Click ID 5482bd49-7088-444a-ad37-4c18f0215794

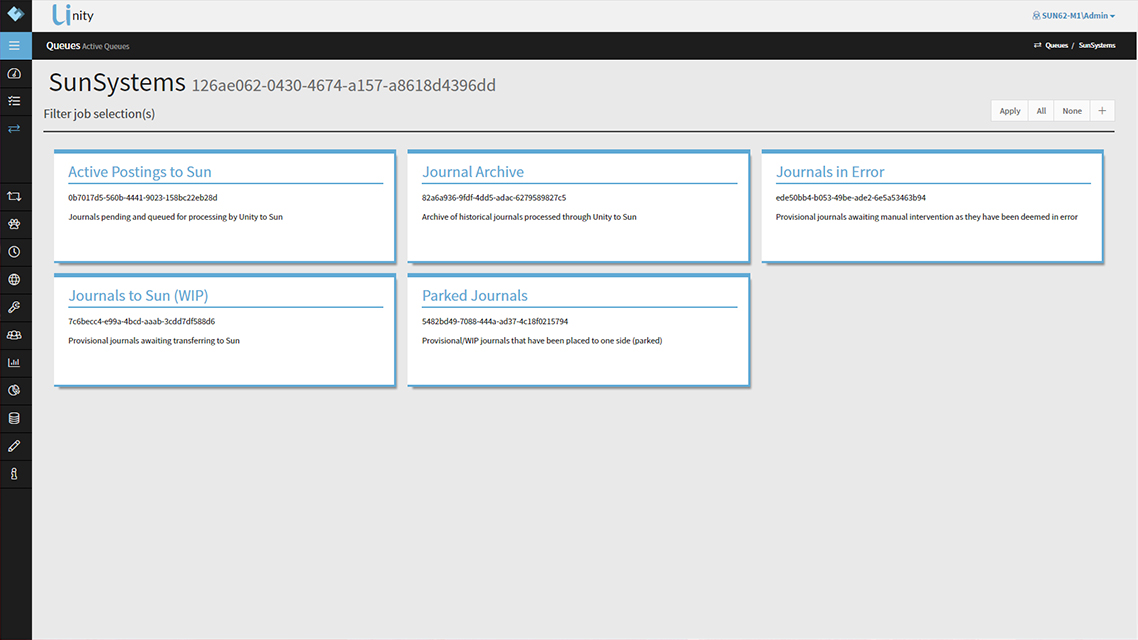(x=495, y=321)
